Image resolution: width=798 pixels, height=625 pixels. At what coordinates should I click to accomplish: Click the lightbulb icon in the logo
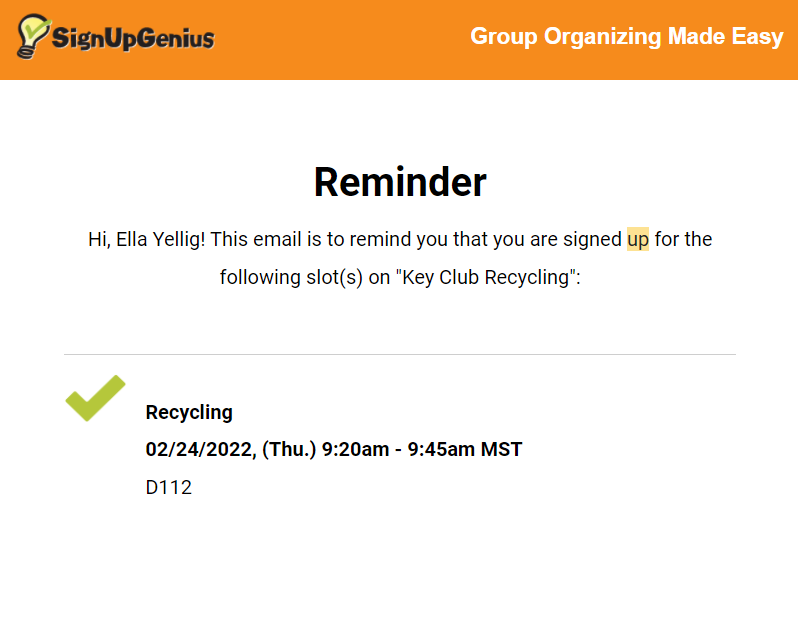(33, 36)
